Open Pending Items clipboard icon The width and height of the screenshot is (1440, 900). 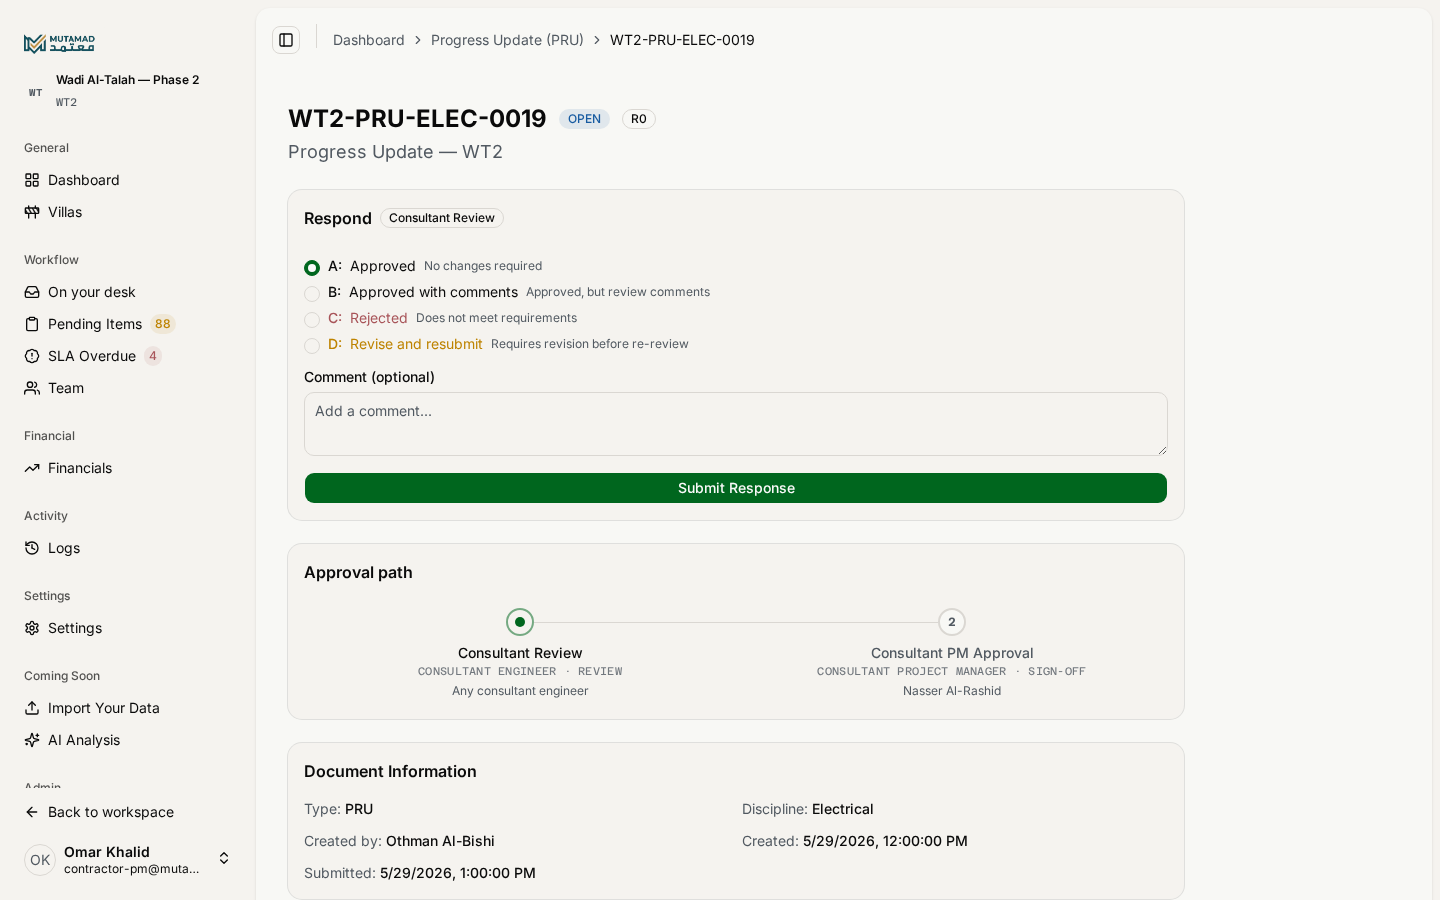click(x=32, y=324)
